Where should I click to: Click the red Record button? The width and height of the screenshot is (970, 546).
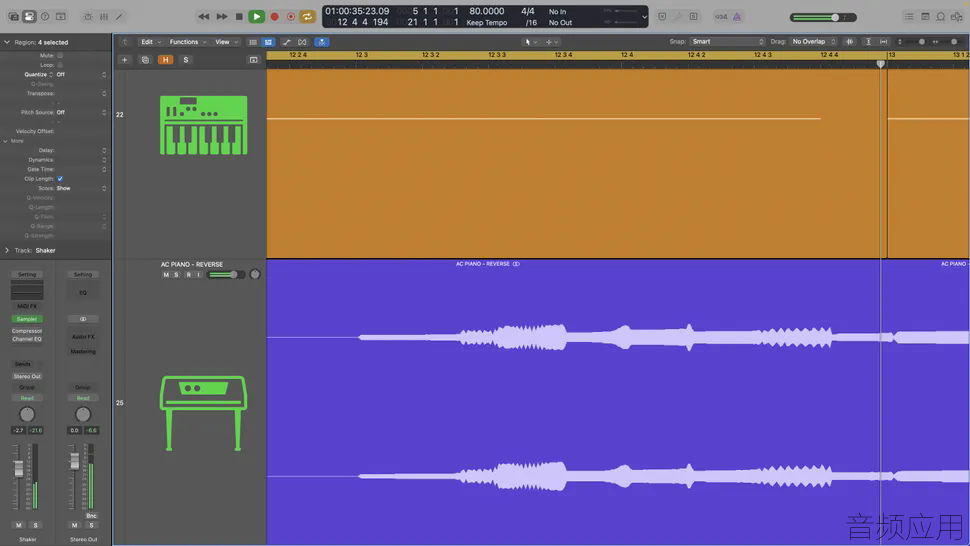tap(275, 17)
